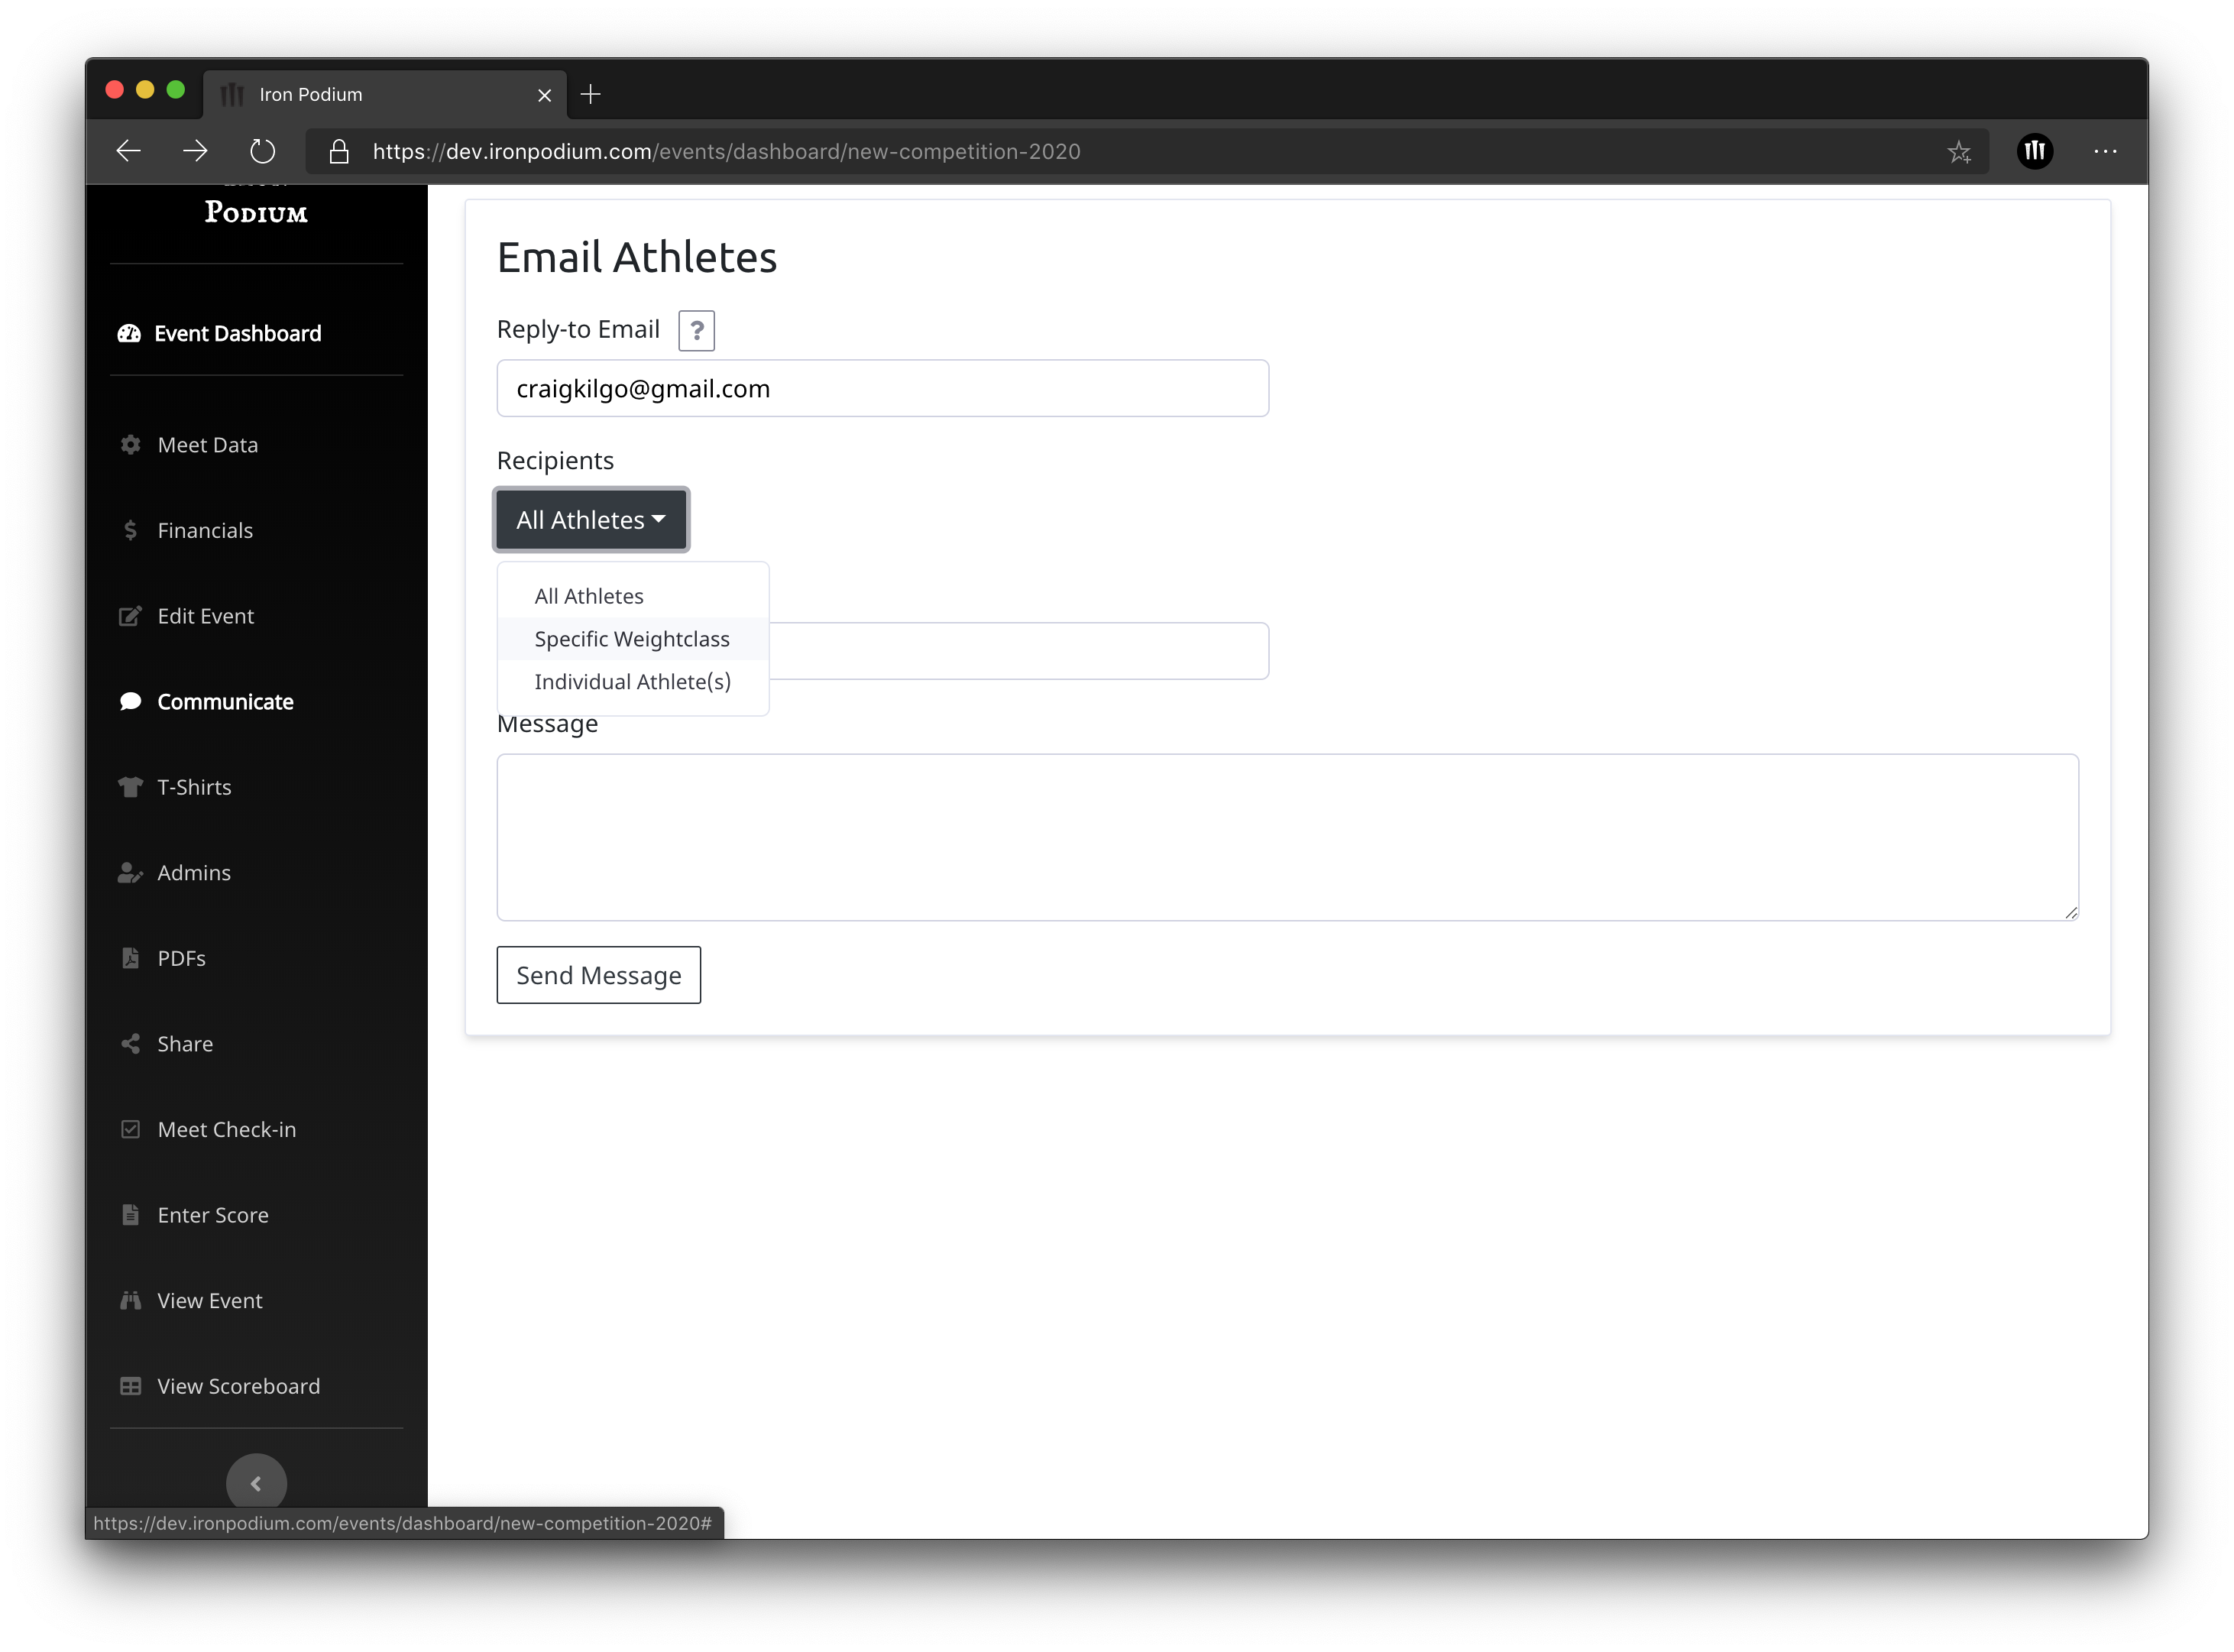Navigate to Financials in the sidebar

pyautogui.click(x=205, y=530)
